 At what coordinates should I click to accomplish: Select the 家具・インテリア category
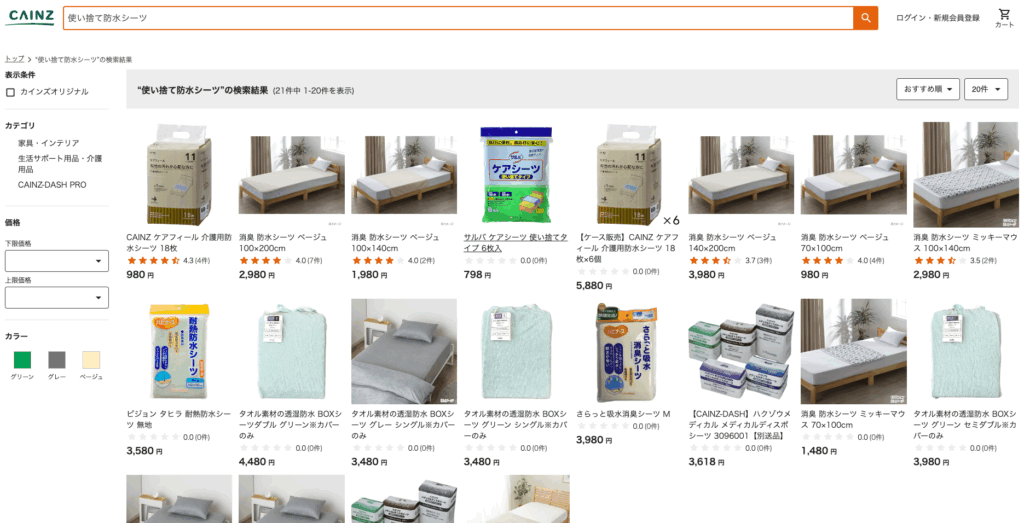[48, 143]
